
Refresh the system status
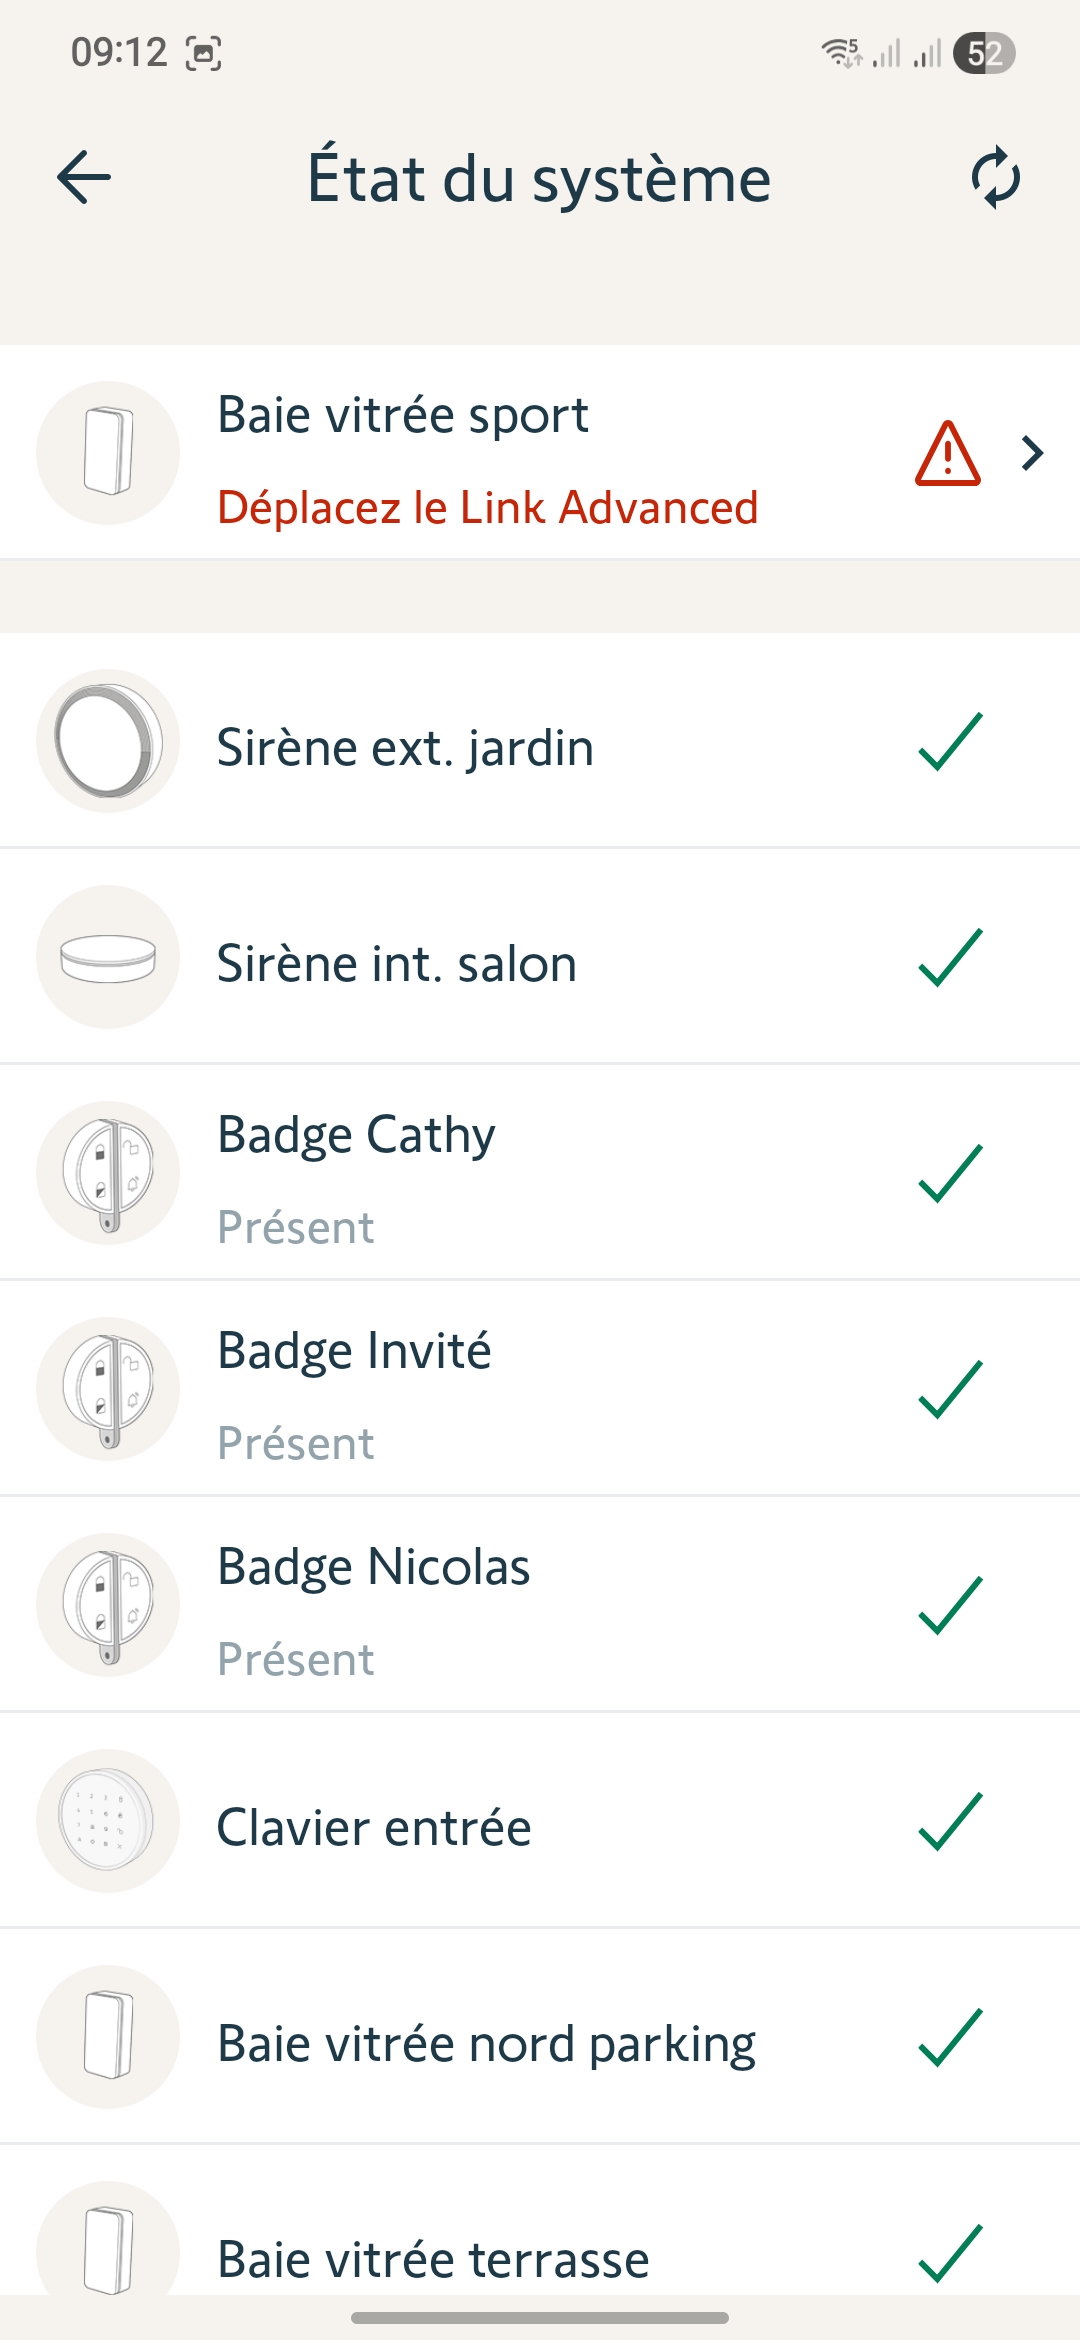pos(995,178)
